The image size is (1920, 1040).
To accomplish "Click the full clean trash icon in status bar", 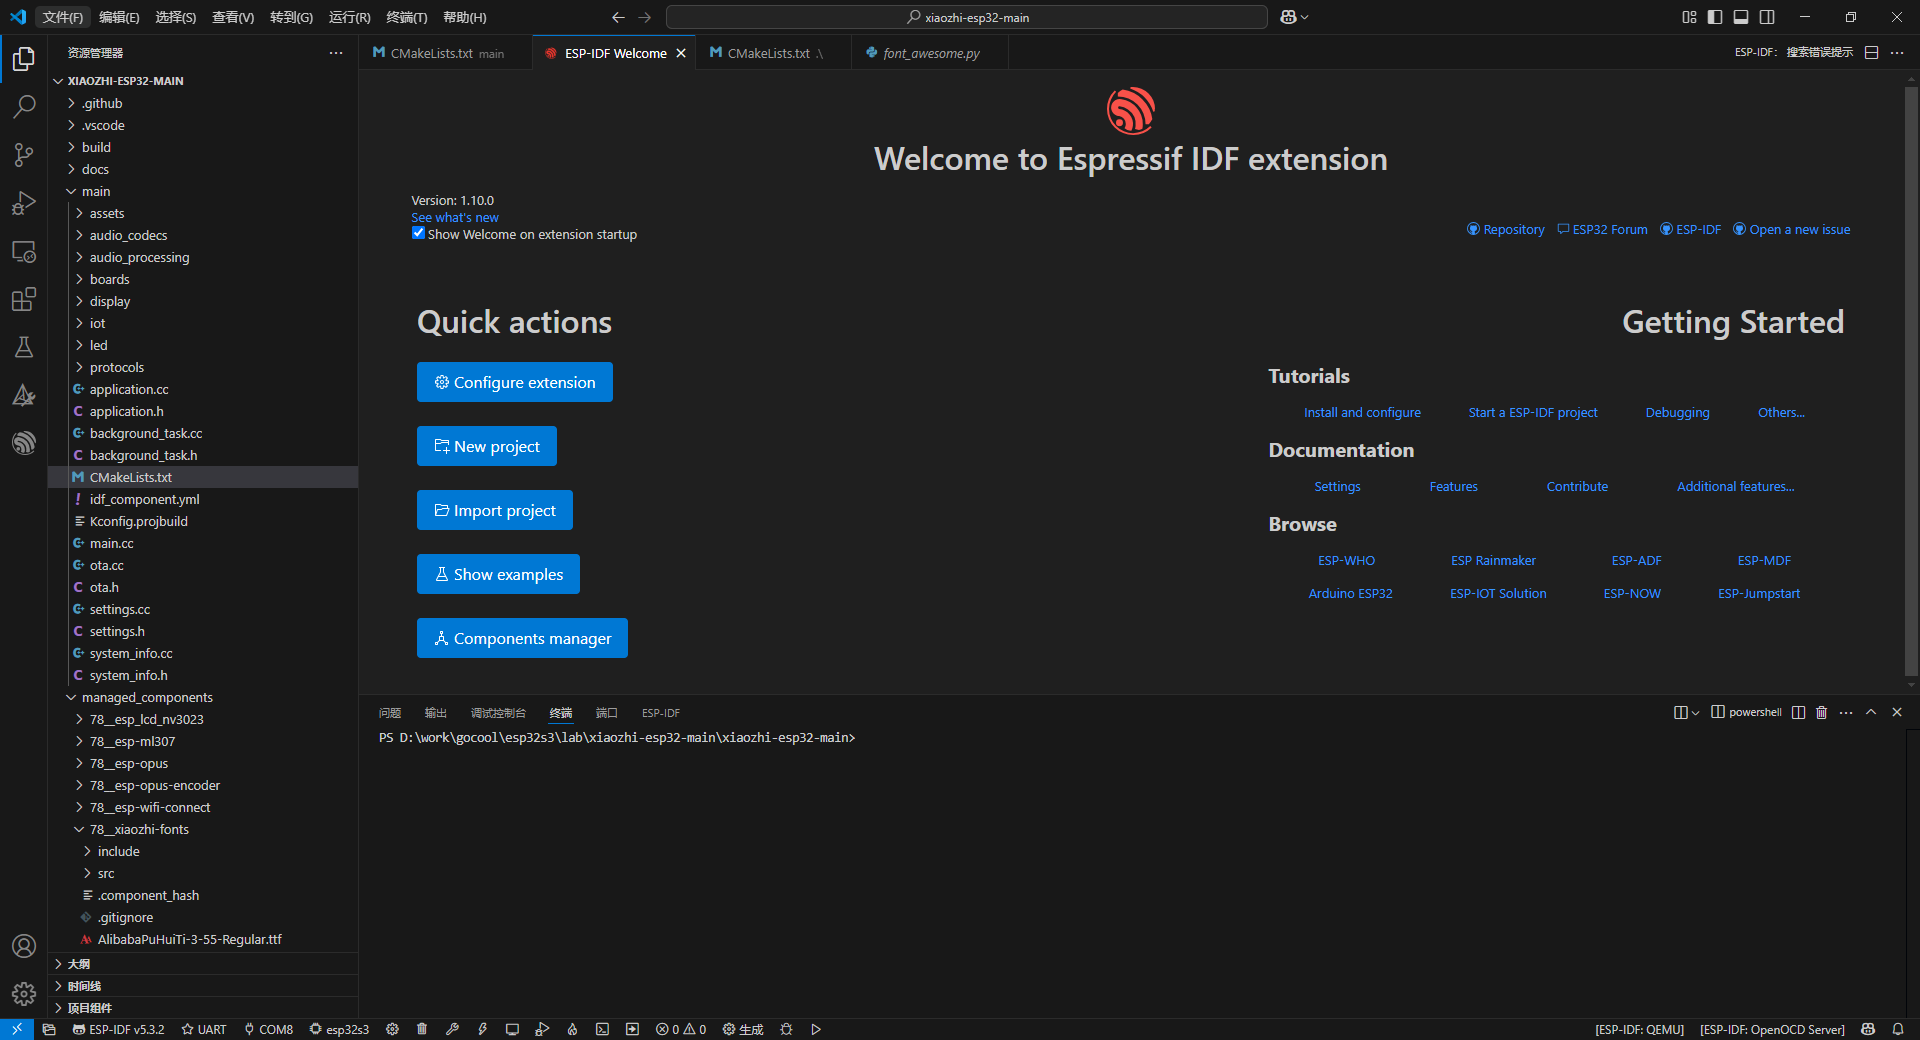I will (422, 1029).
